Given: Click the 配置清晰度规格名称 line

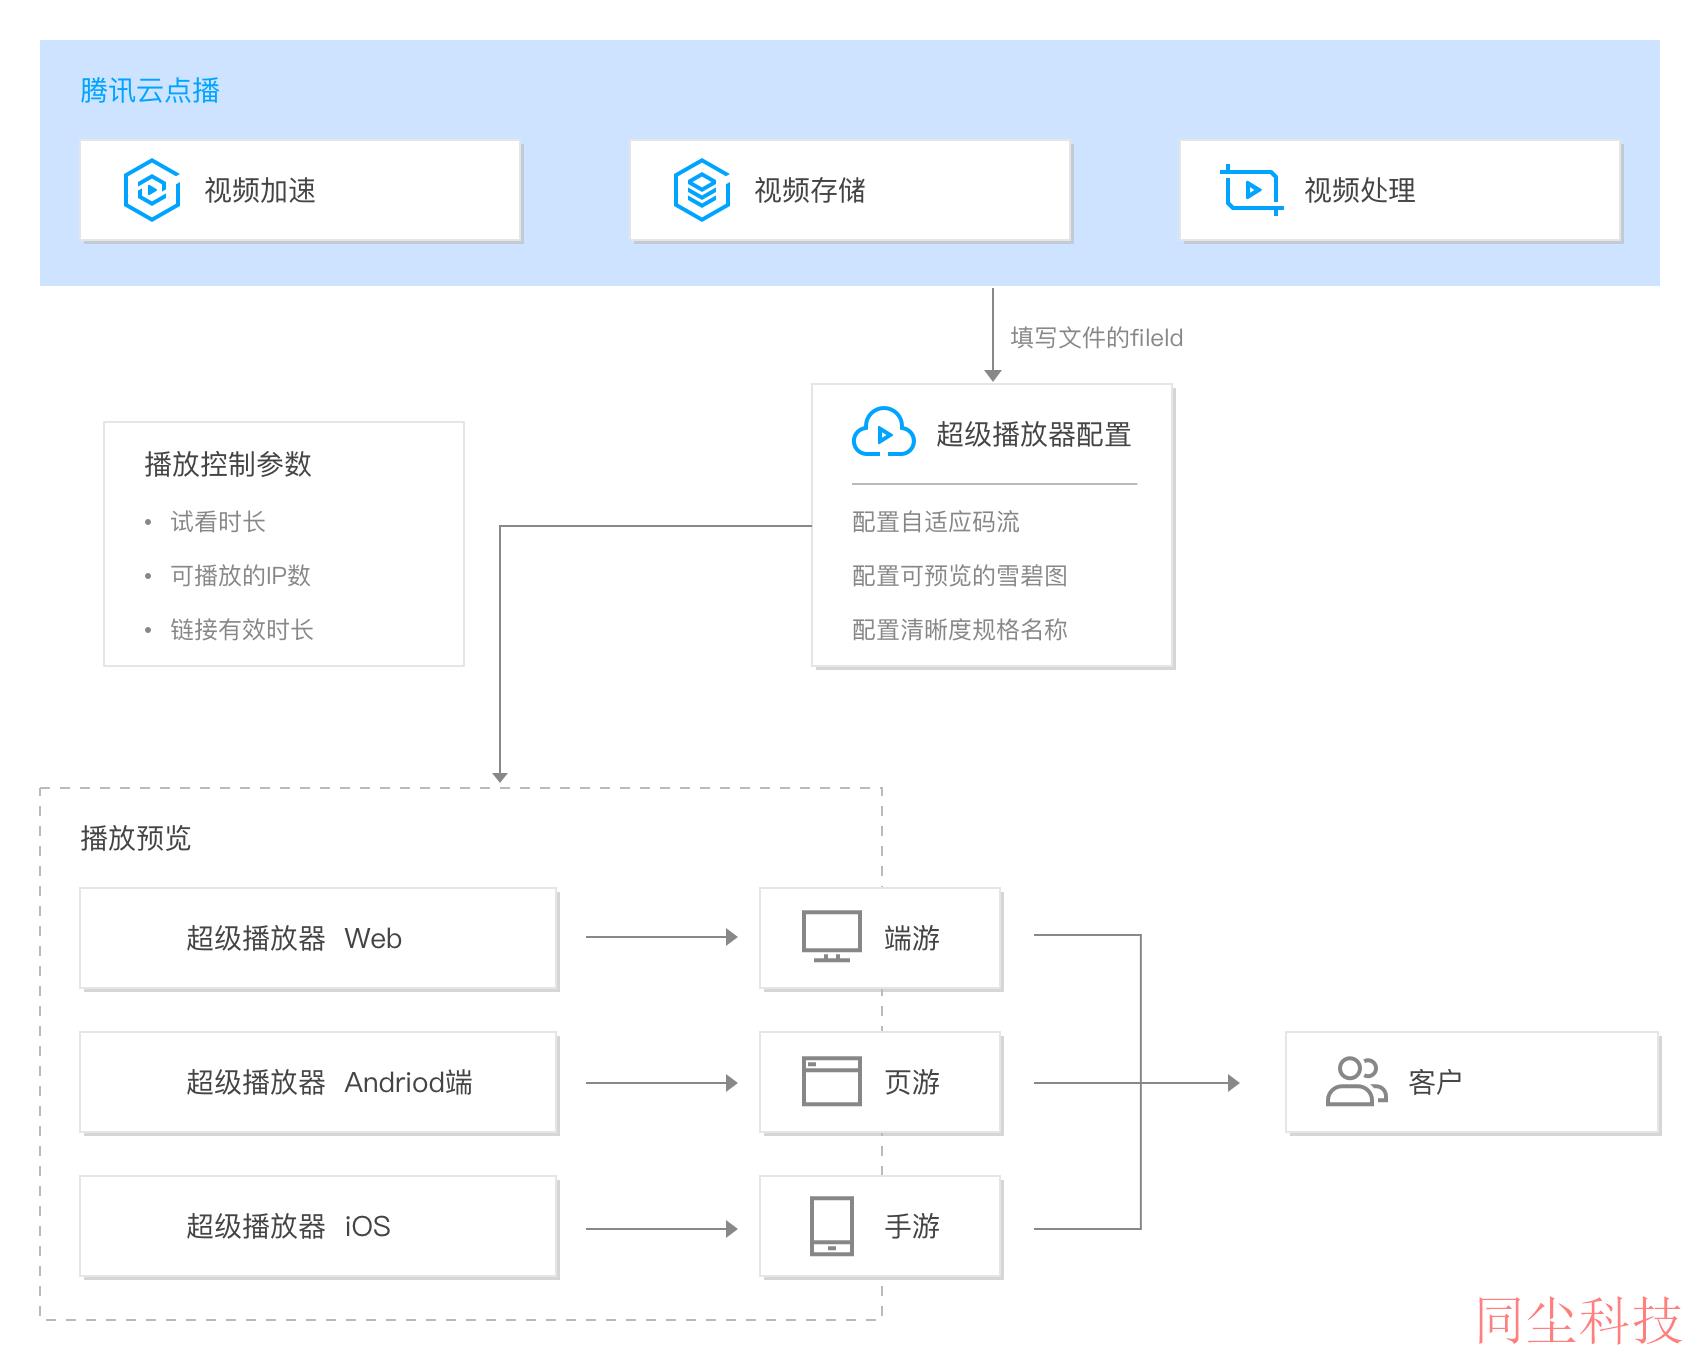Looking at the screenshot, I should coord(960,630).
